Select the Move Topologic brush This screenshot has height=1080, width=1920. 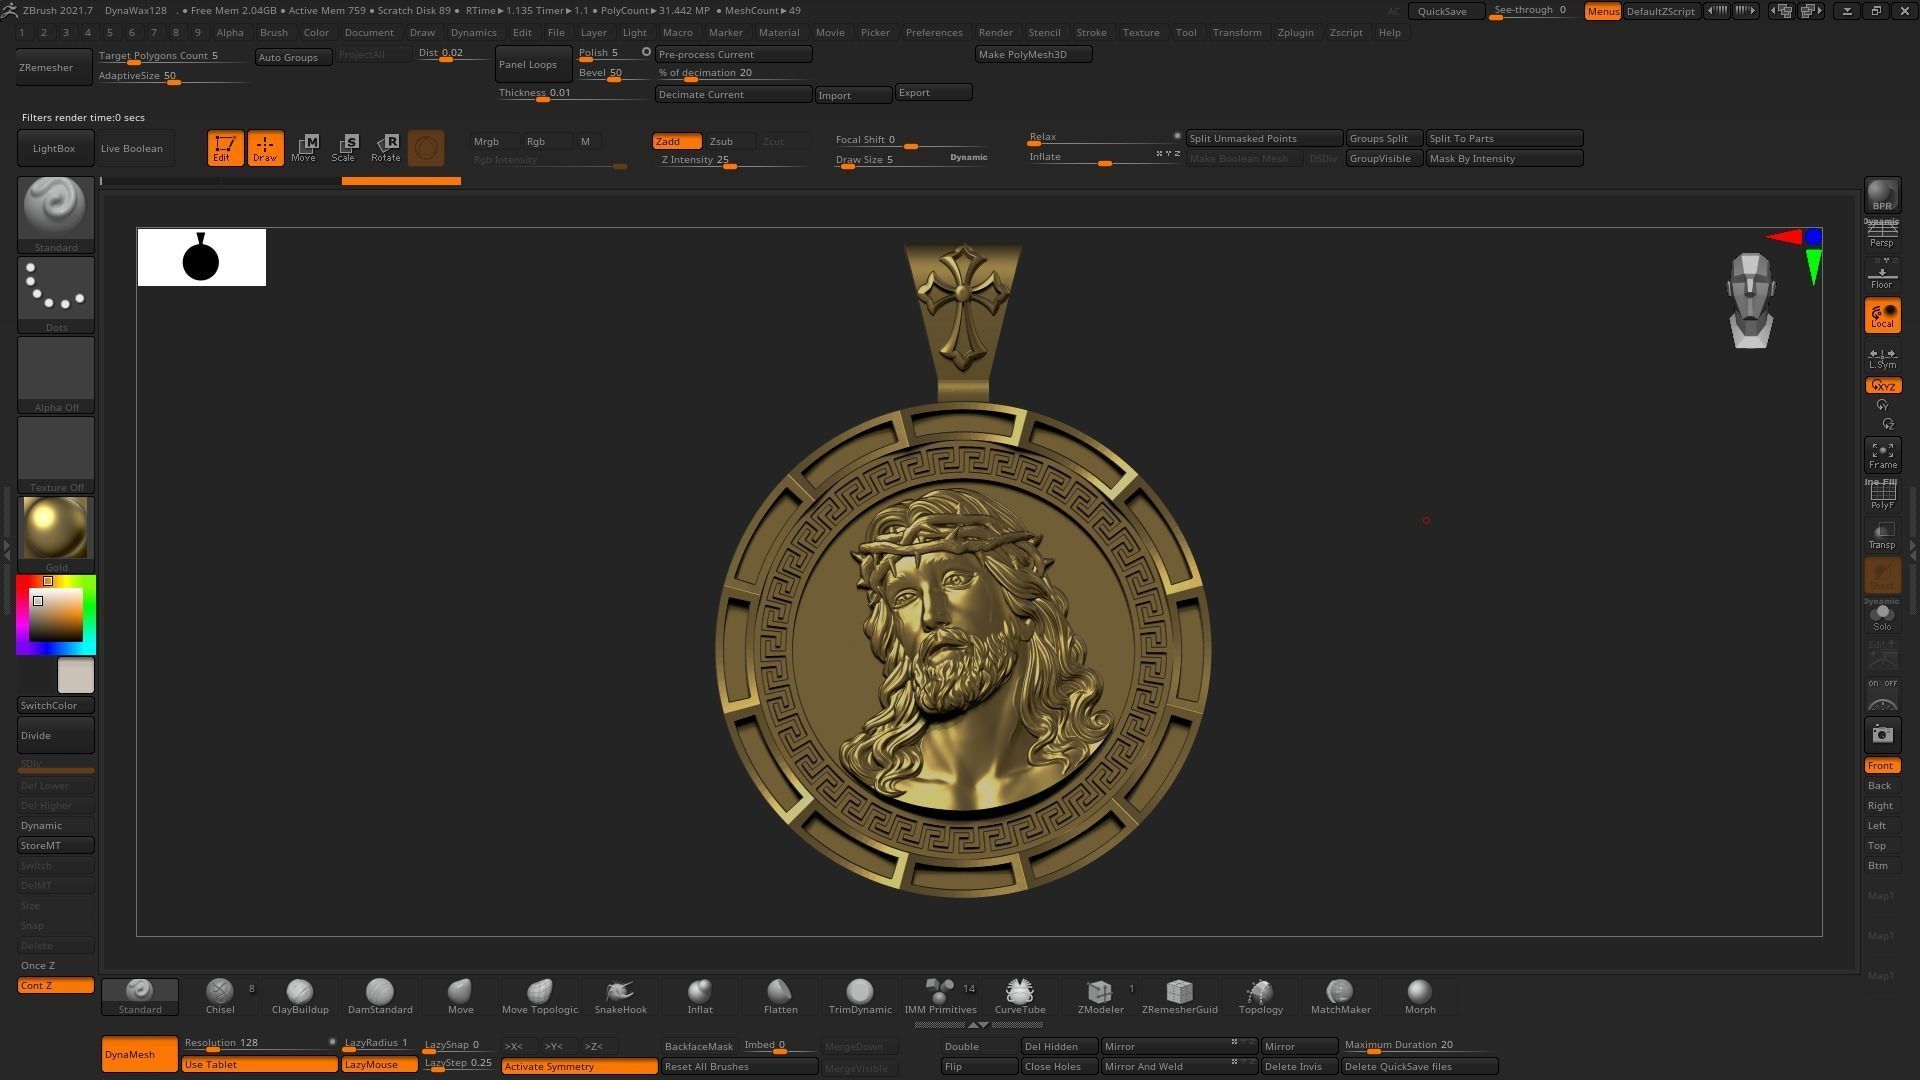tap(540, 996)
